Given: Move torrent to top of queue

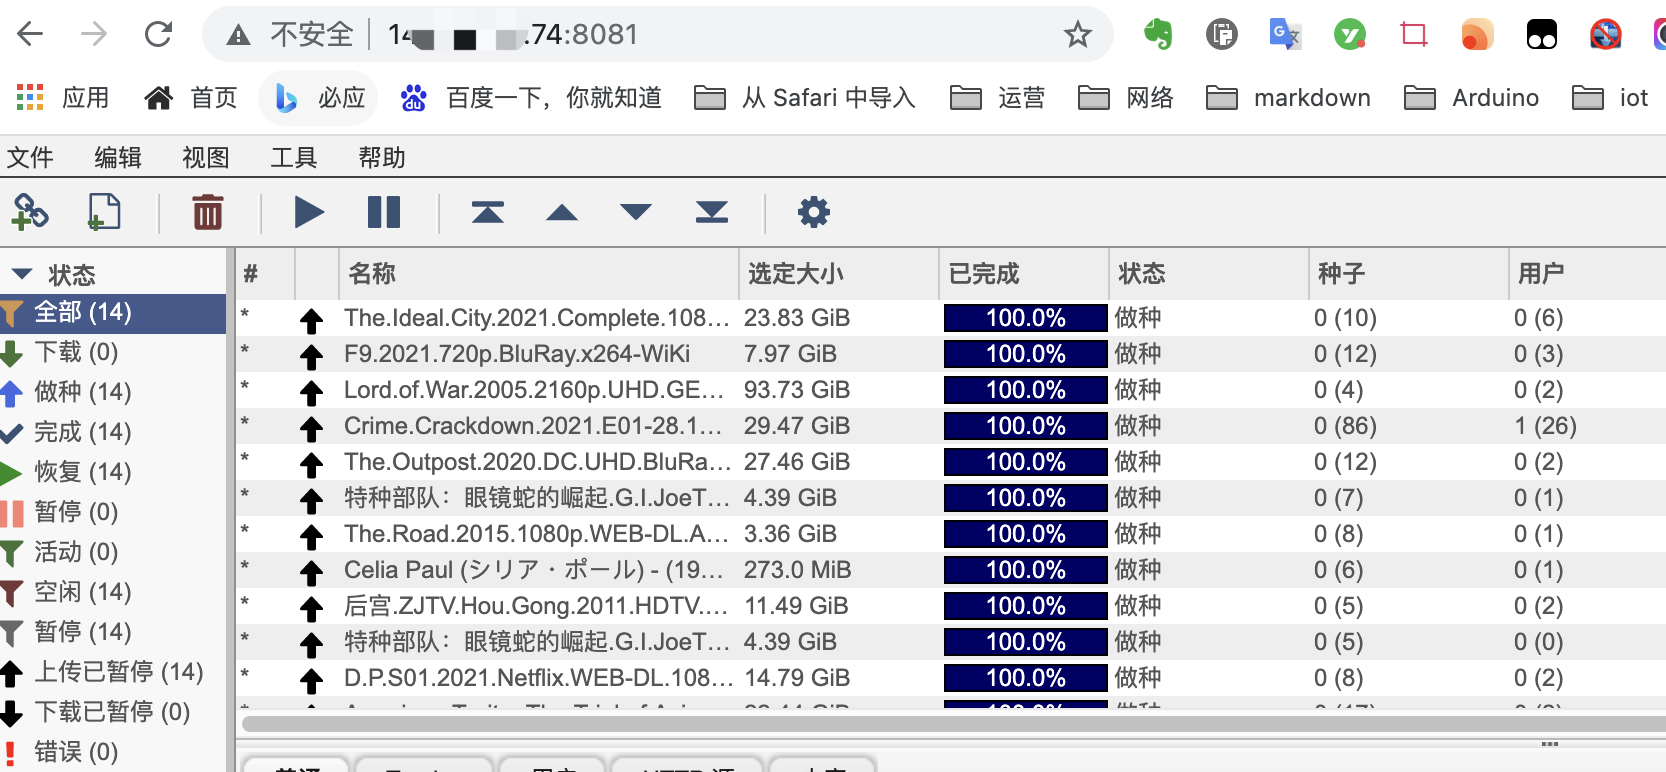Looking at the screenshot, I should [488, 212].
